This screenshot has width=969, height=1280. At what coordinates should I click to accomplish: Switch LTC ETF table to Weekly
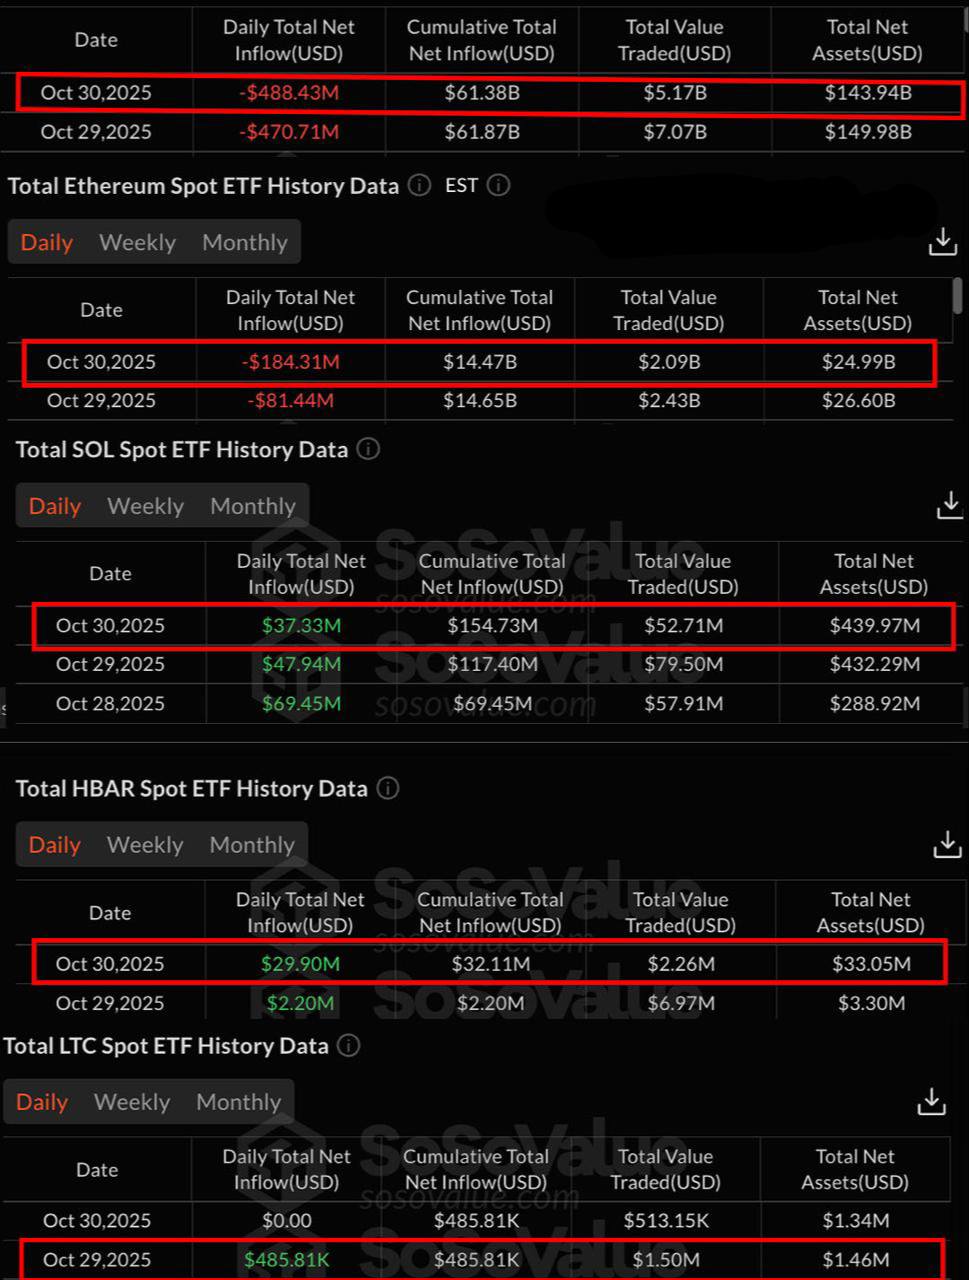point(131,1102)
